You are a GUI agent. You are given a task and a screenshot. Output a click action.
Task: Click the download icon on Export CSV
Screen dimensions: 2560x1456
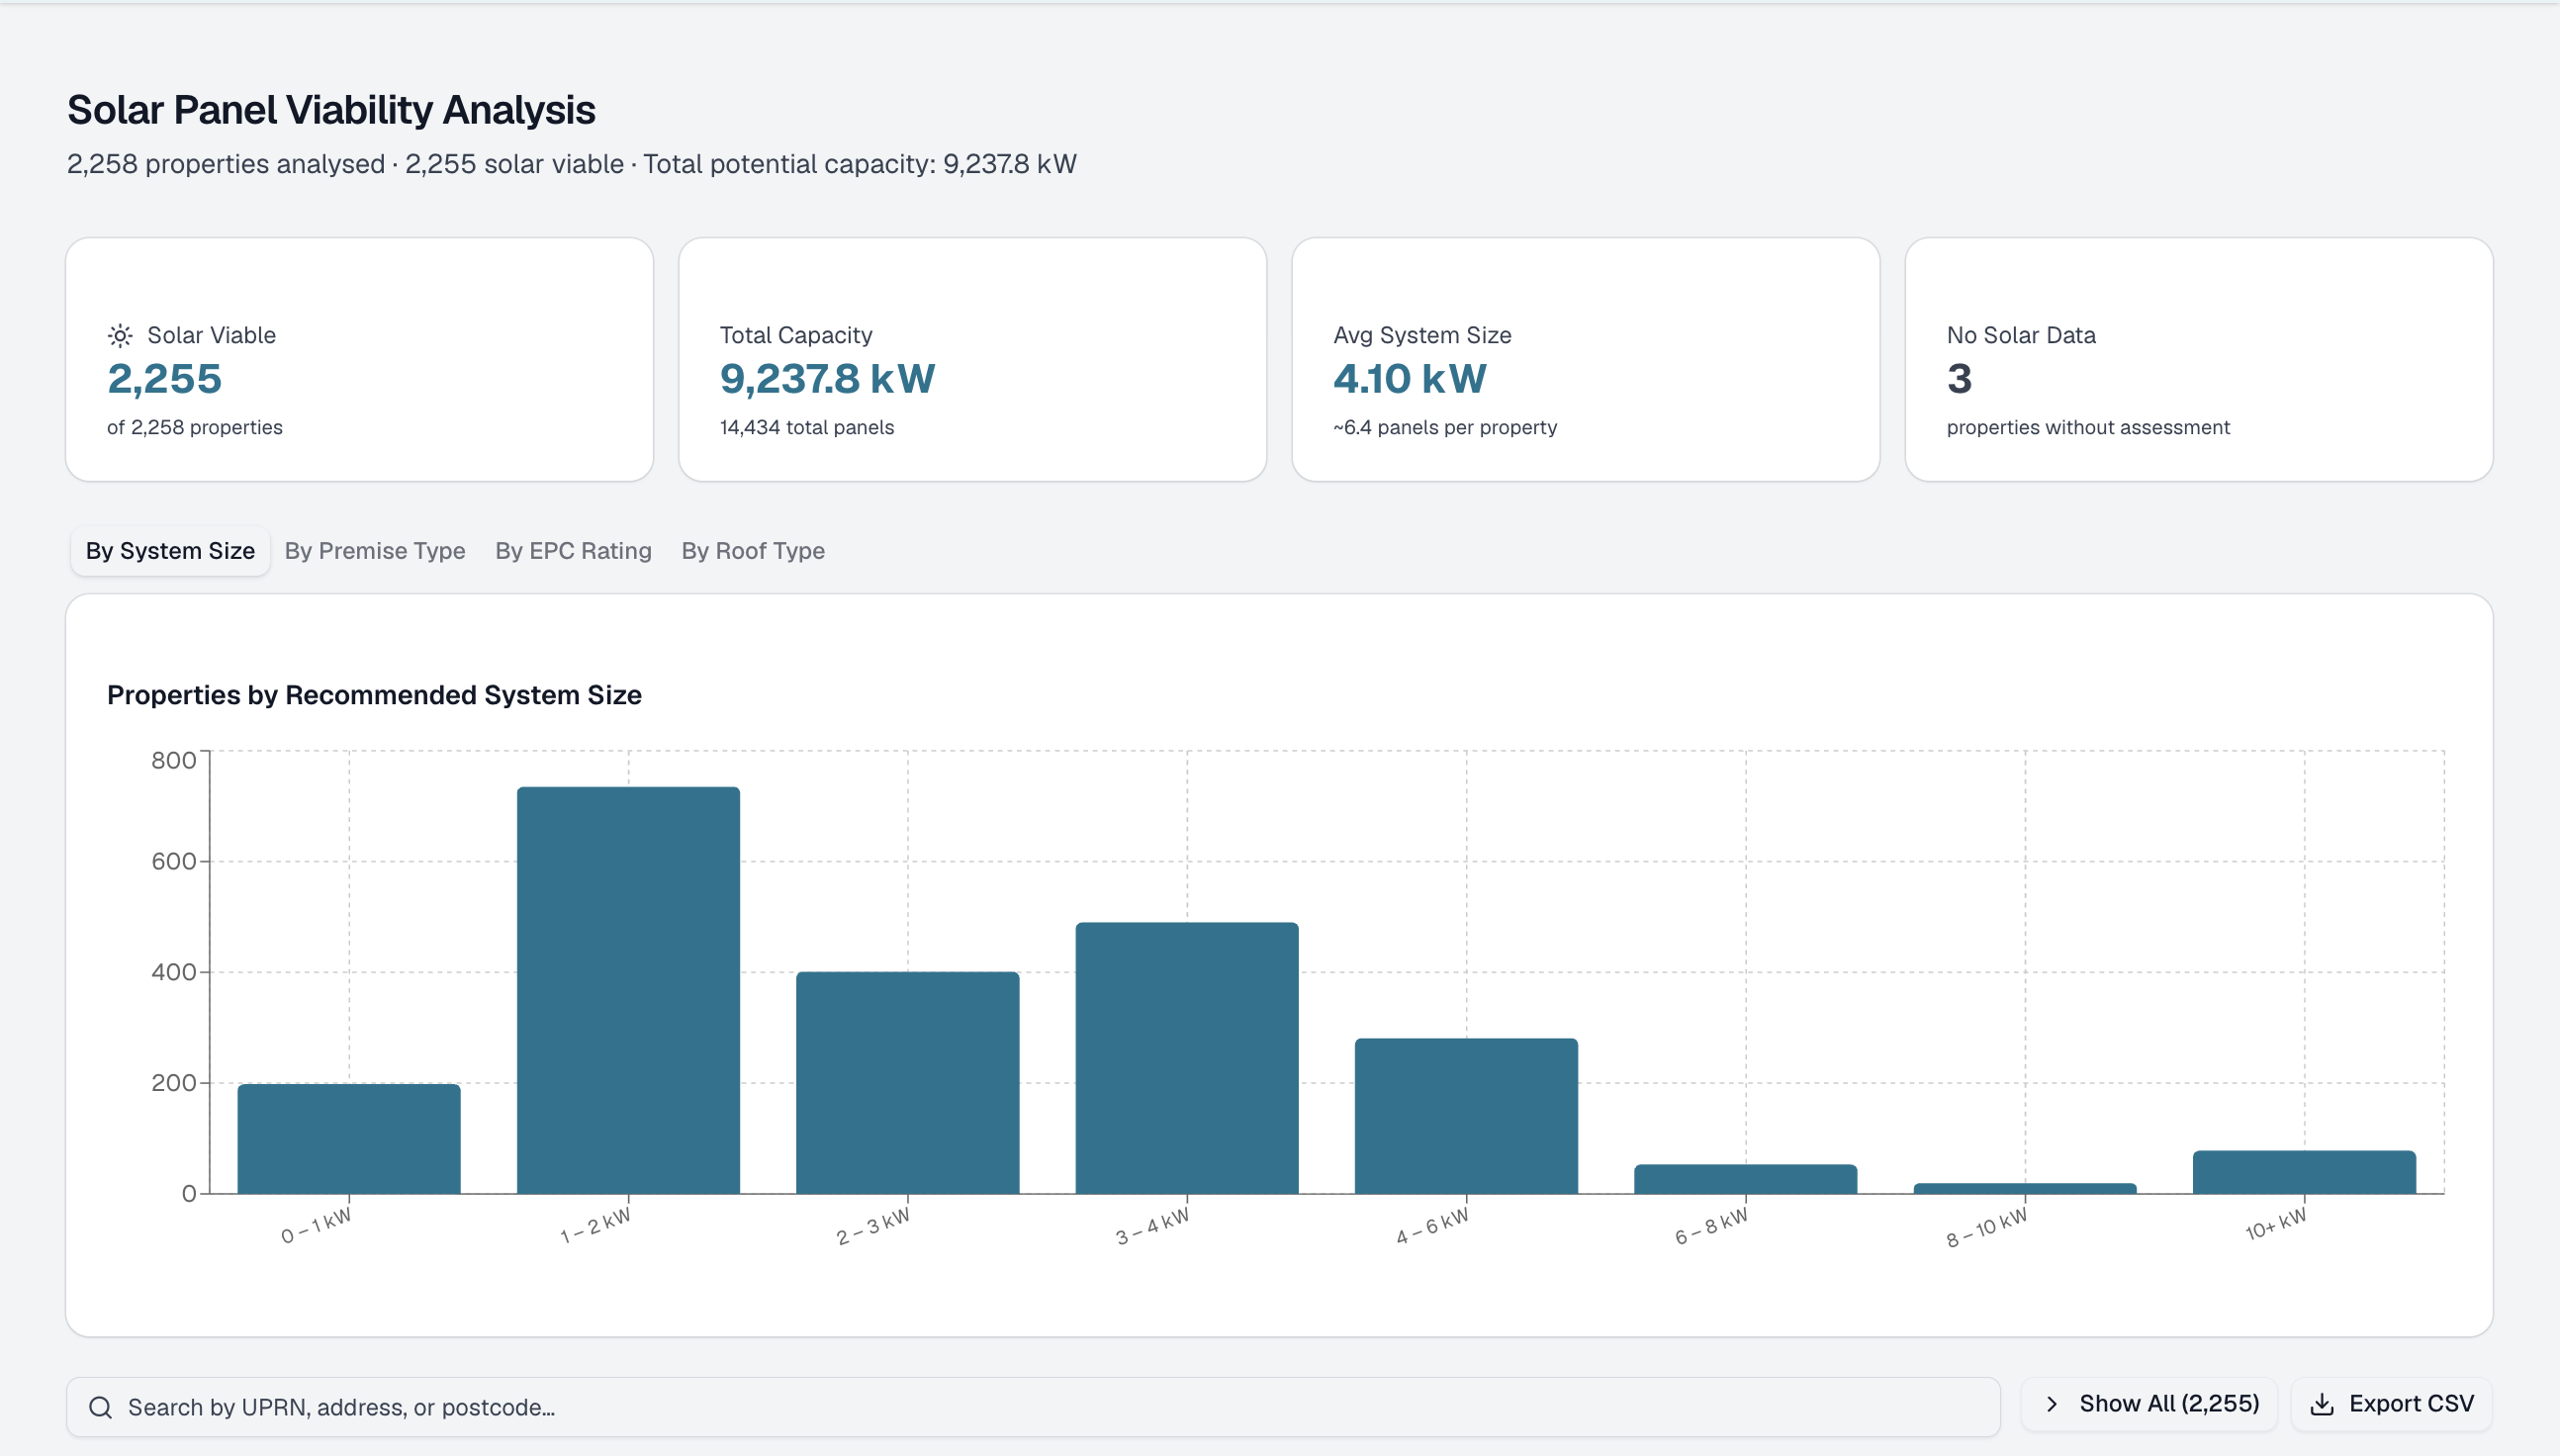(2322, 1404)
